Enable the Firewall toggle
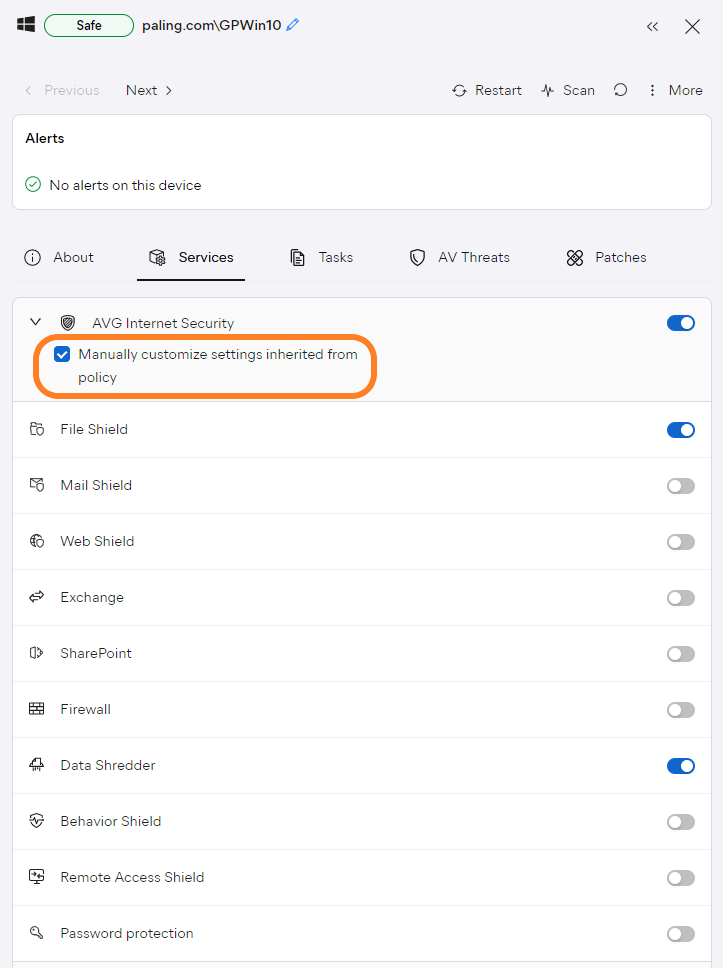 pyautogui.click(x=680, y=710)
